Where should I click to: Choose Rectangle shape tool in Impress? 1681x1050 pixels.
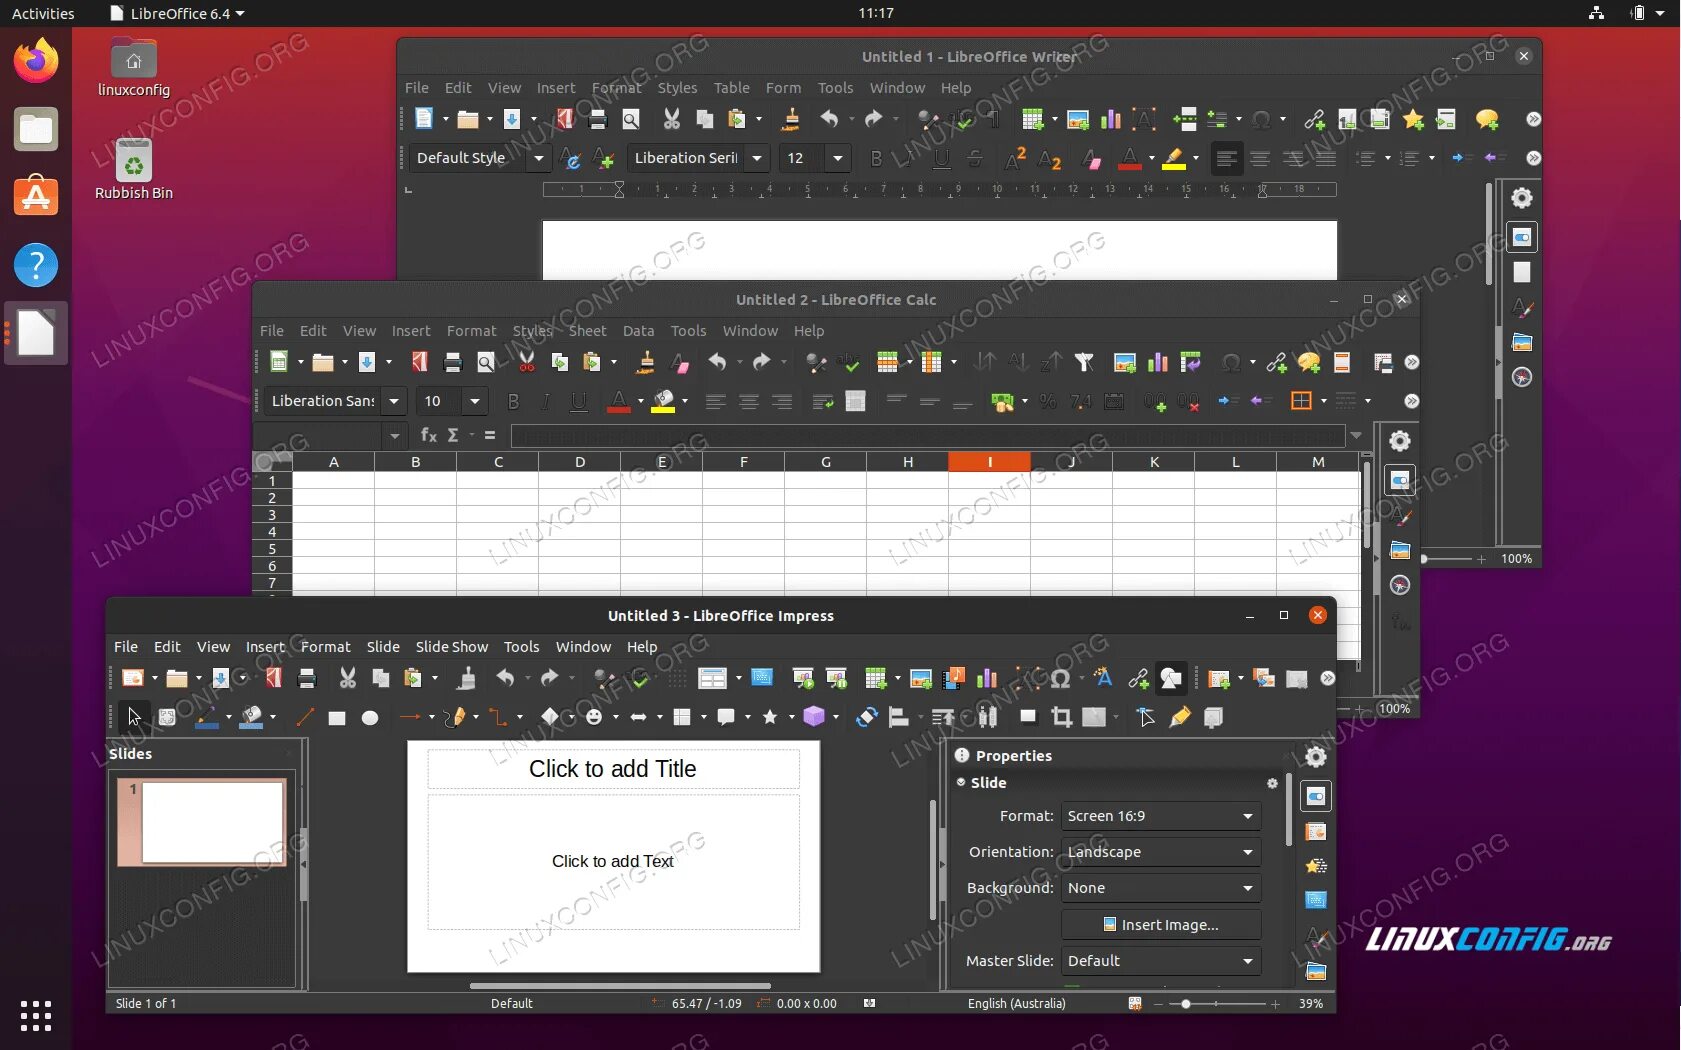tap(337, 718)
